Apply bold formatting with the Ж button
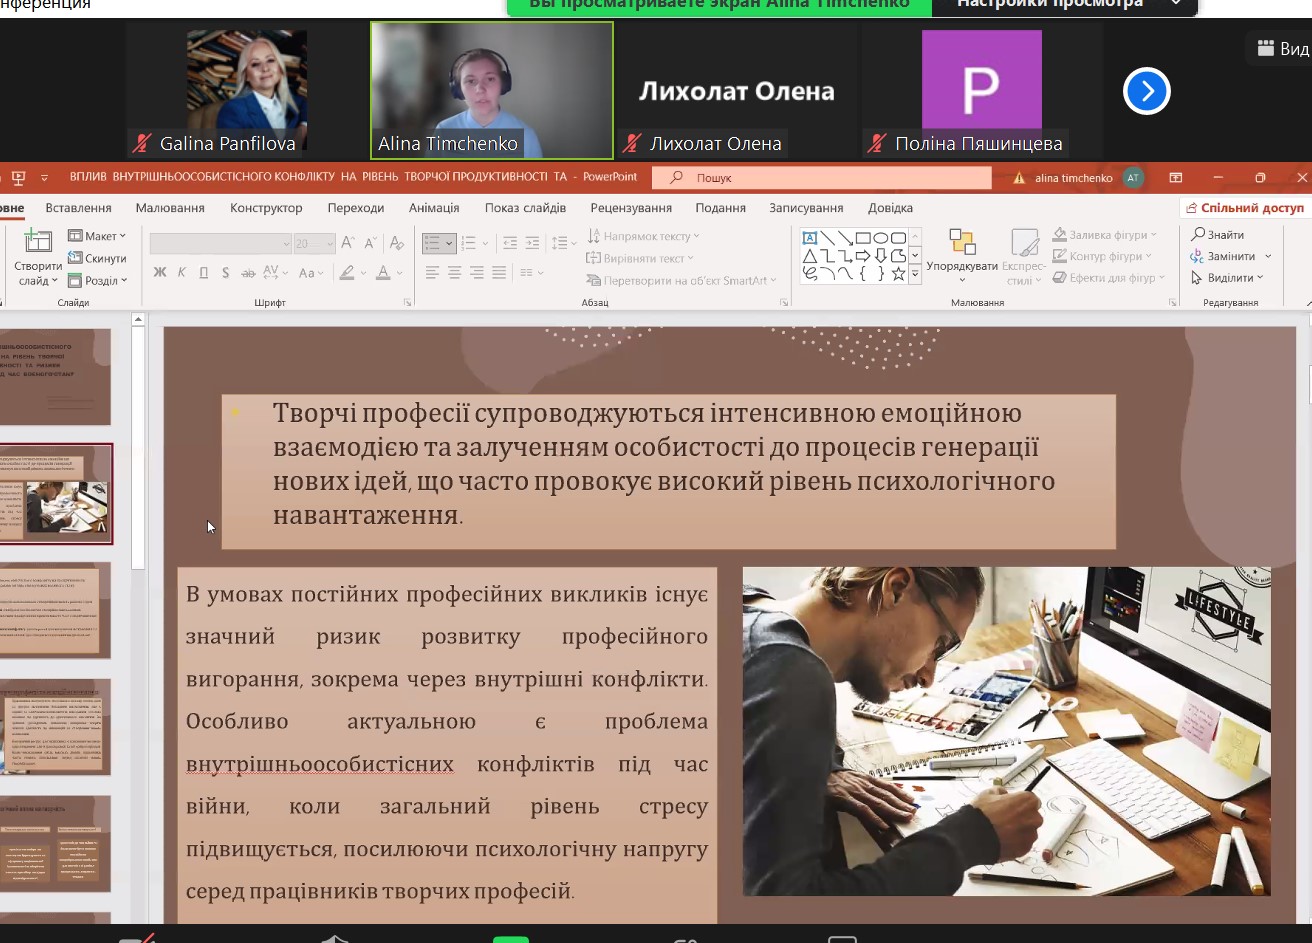This screenshot has width=1312, height=943. coord(160,272)
